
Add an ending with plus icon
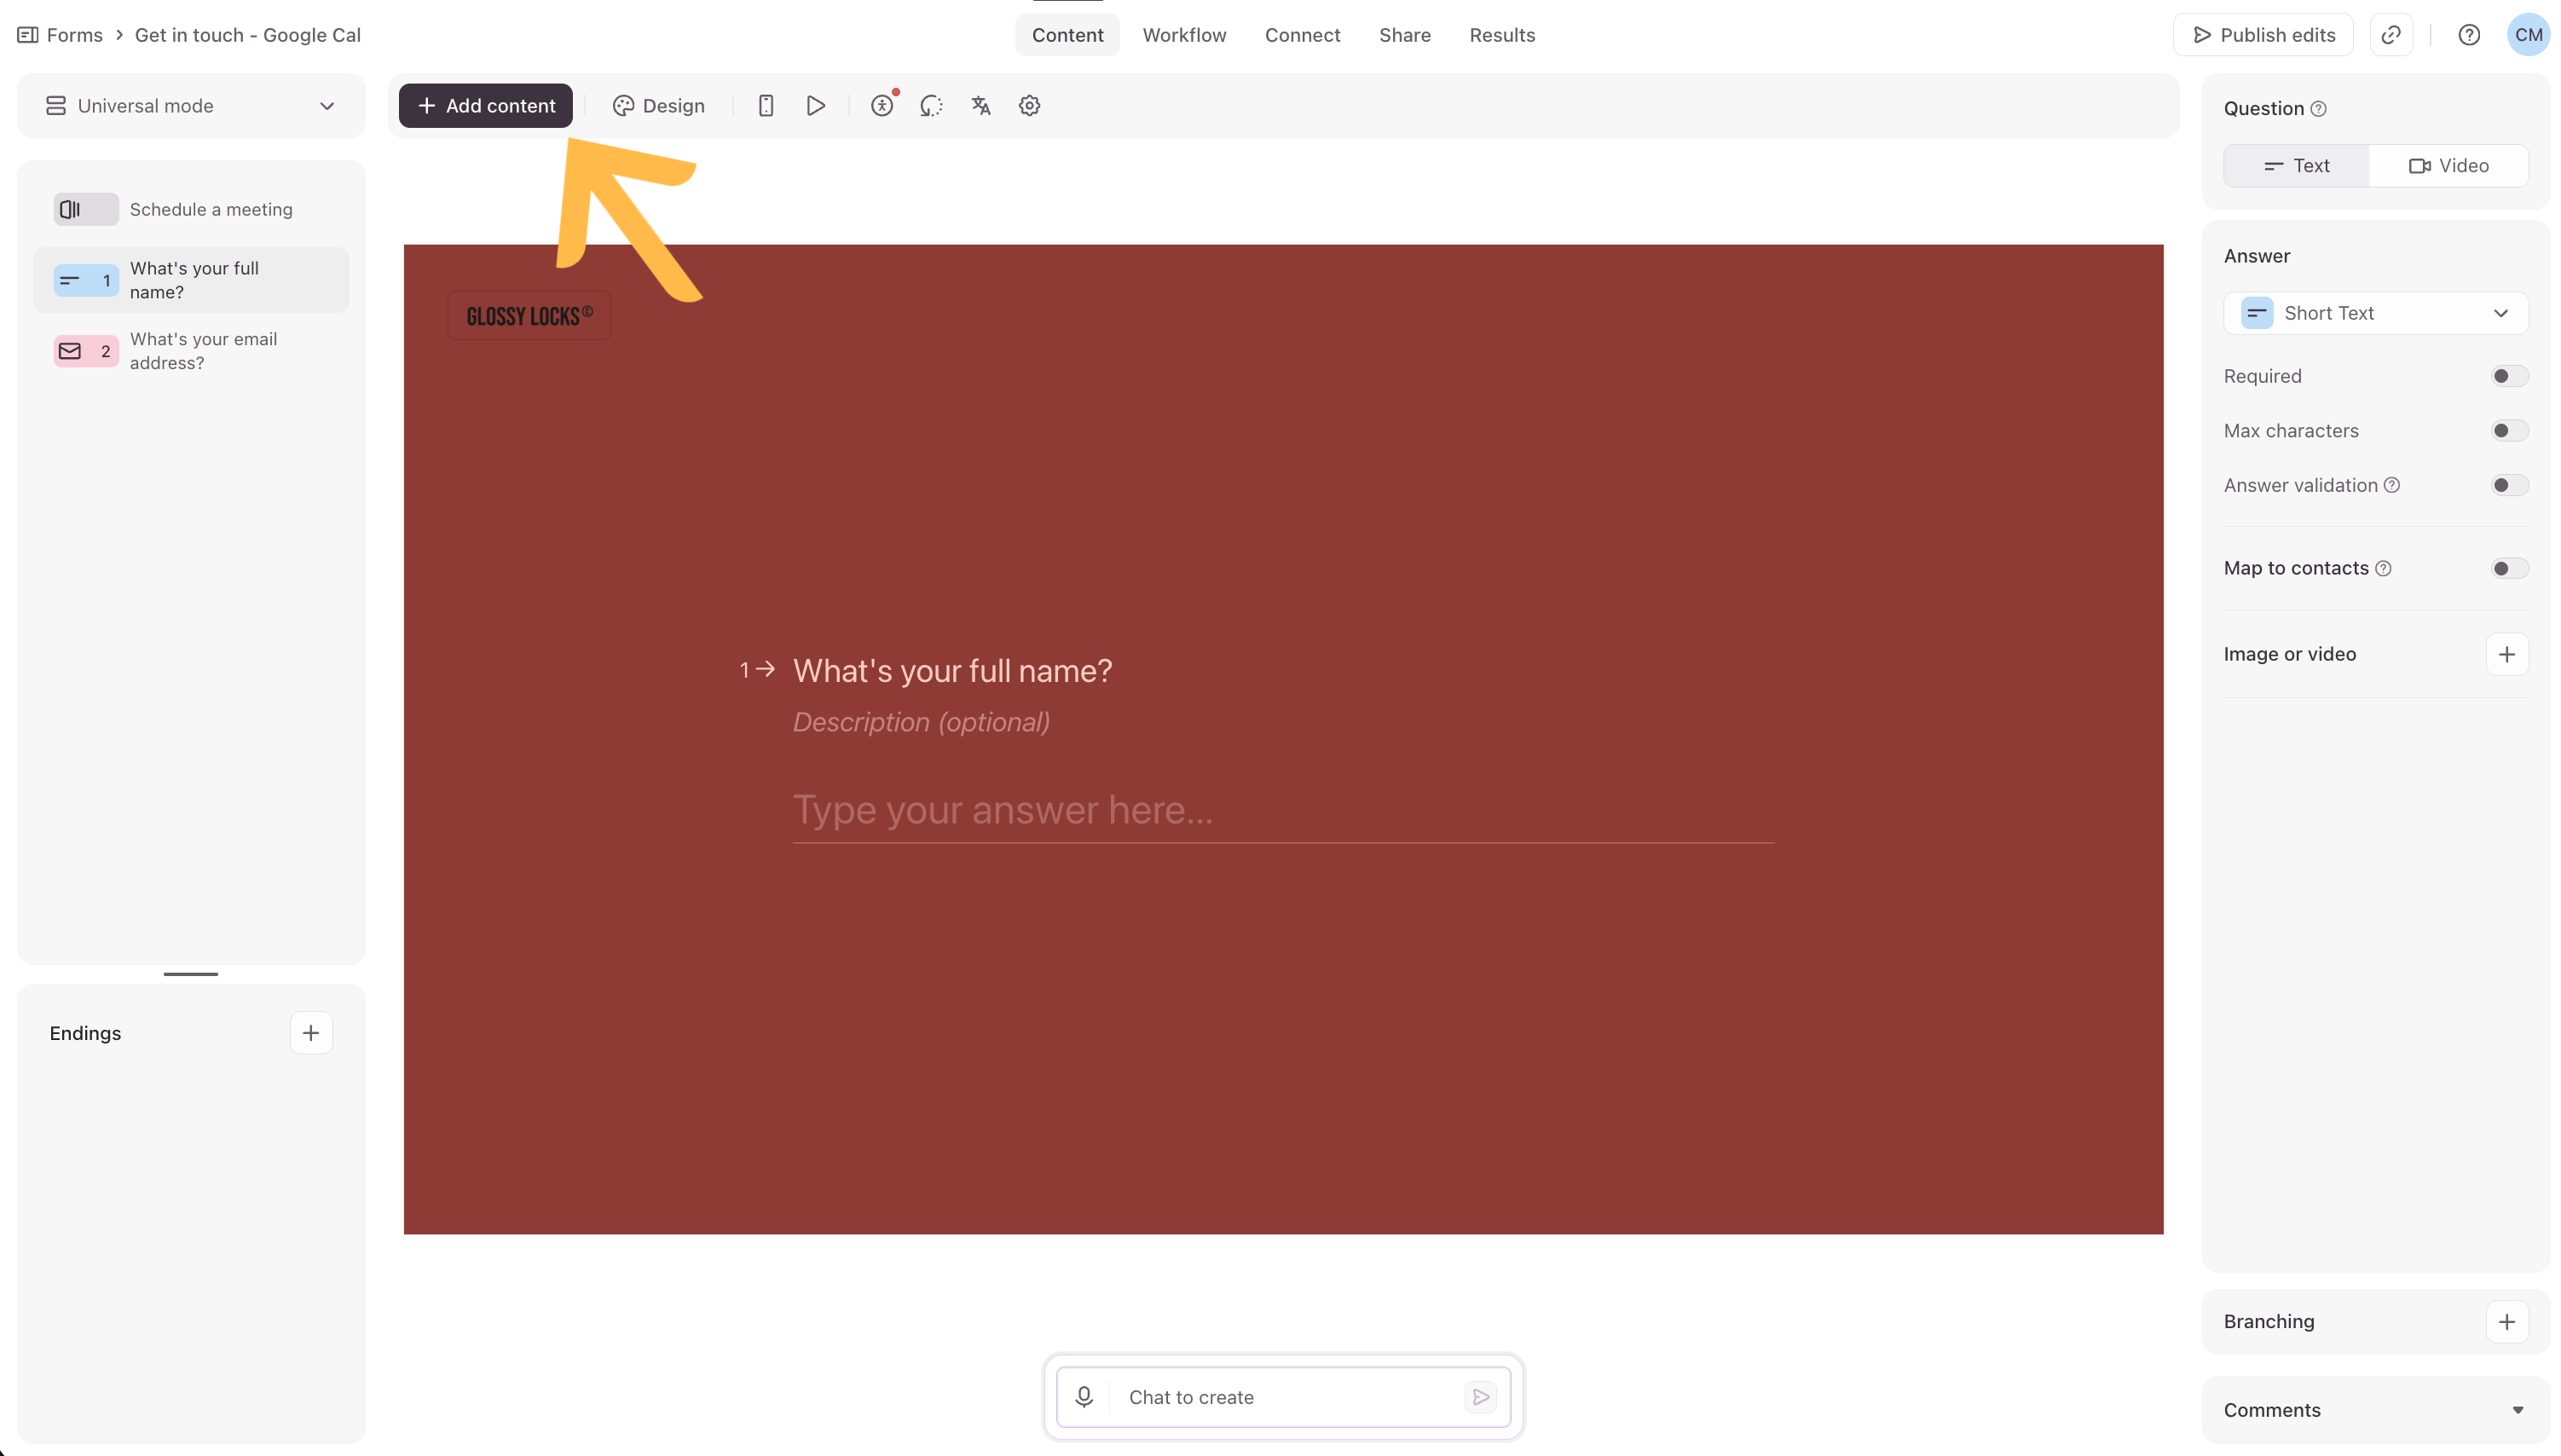point(311,1033)
